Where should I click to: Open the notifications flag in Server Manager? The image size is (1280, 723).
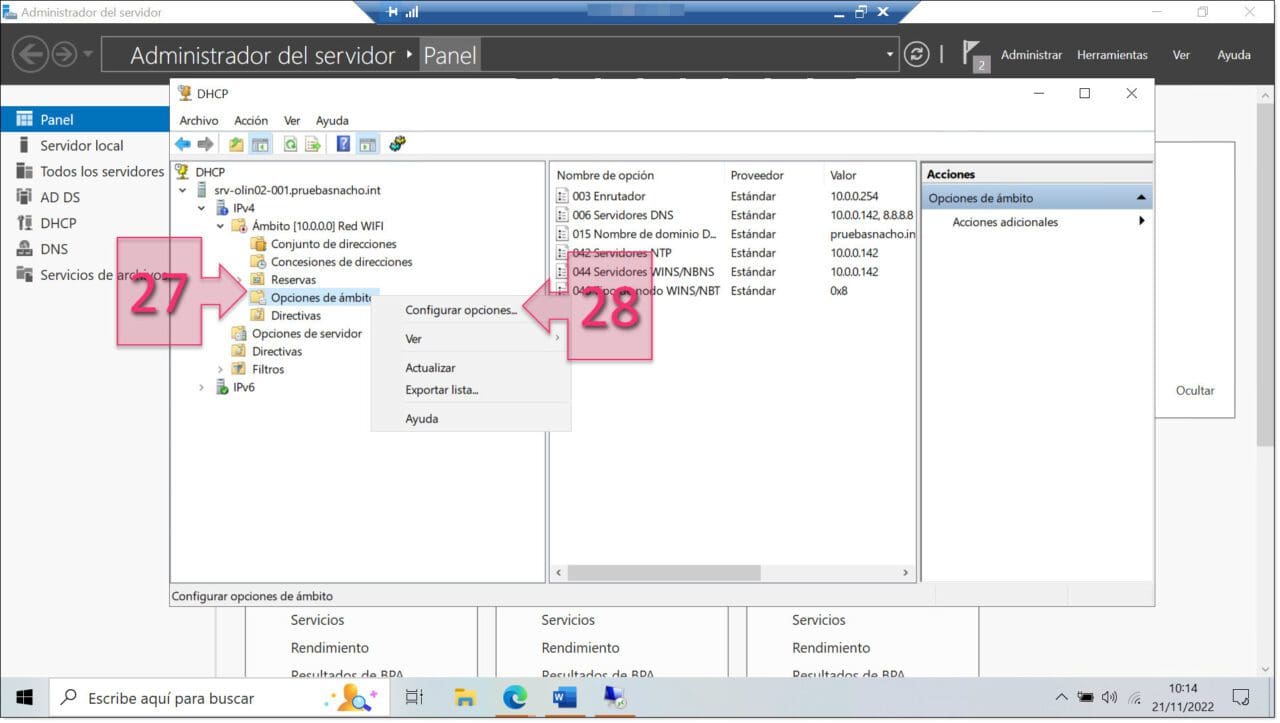tap(975, 55)
